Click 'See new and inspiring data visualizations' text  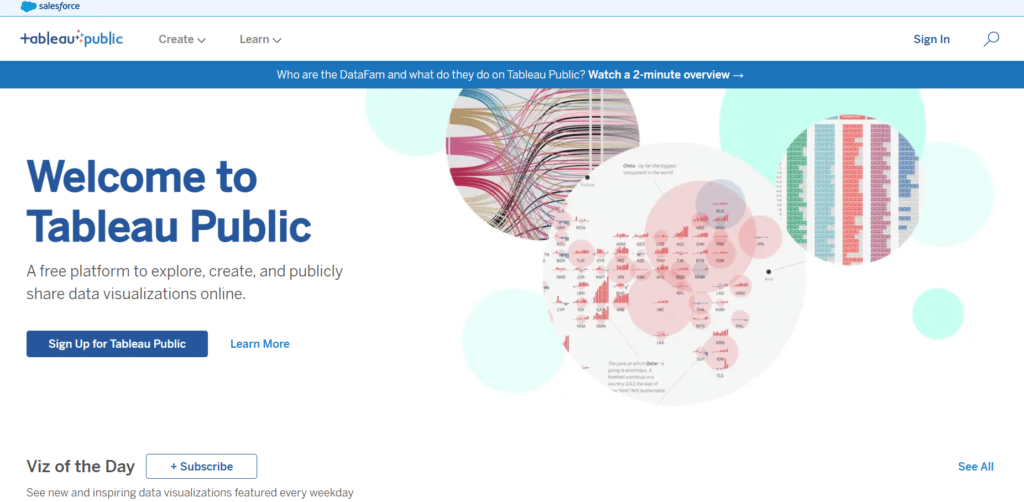click(x=189, y=493)
